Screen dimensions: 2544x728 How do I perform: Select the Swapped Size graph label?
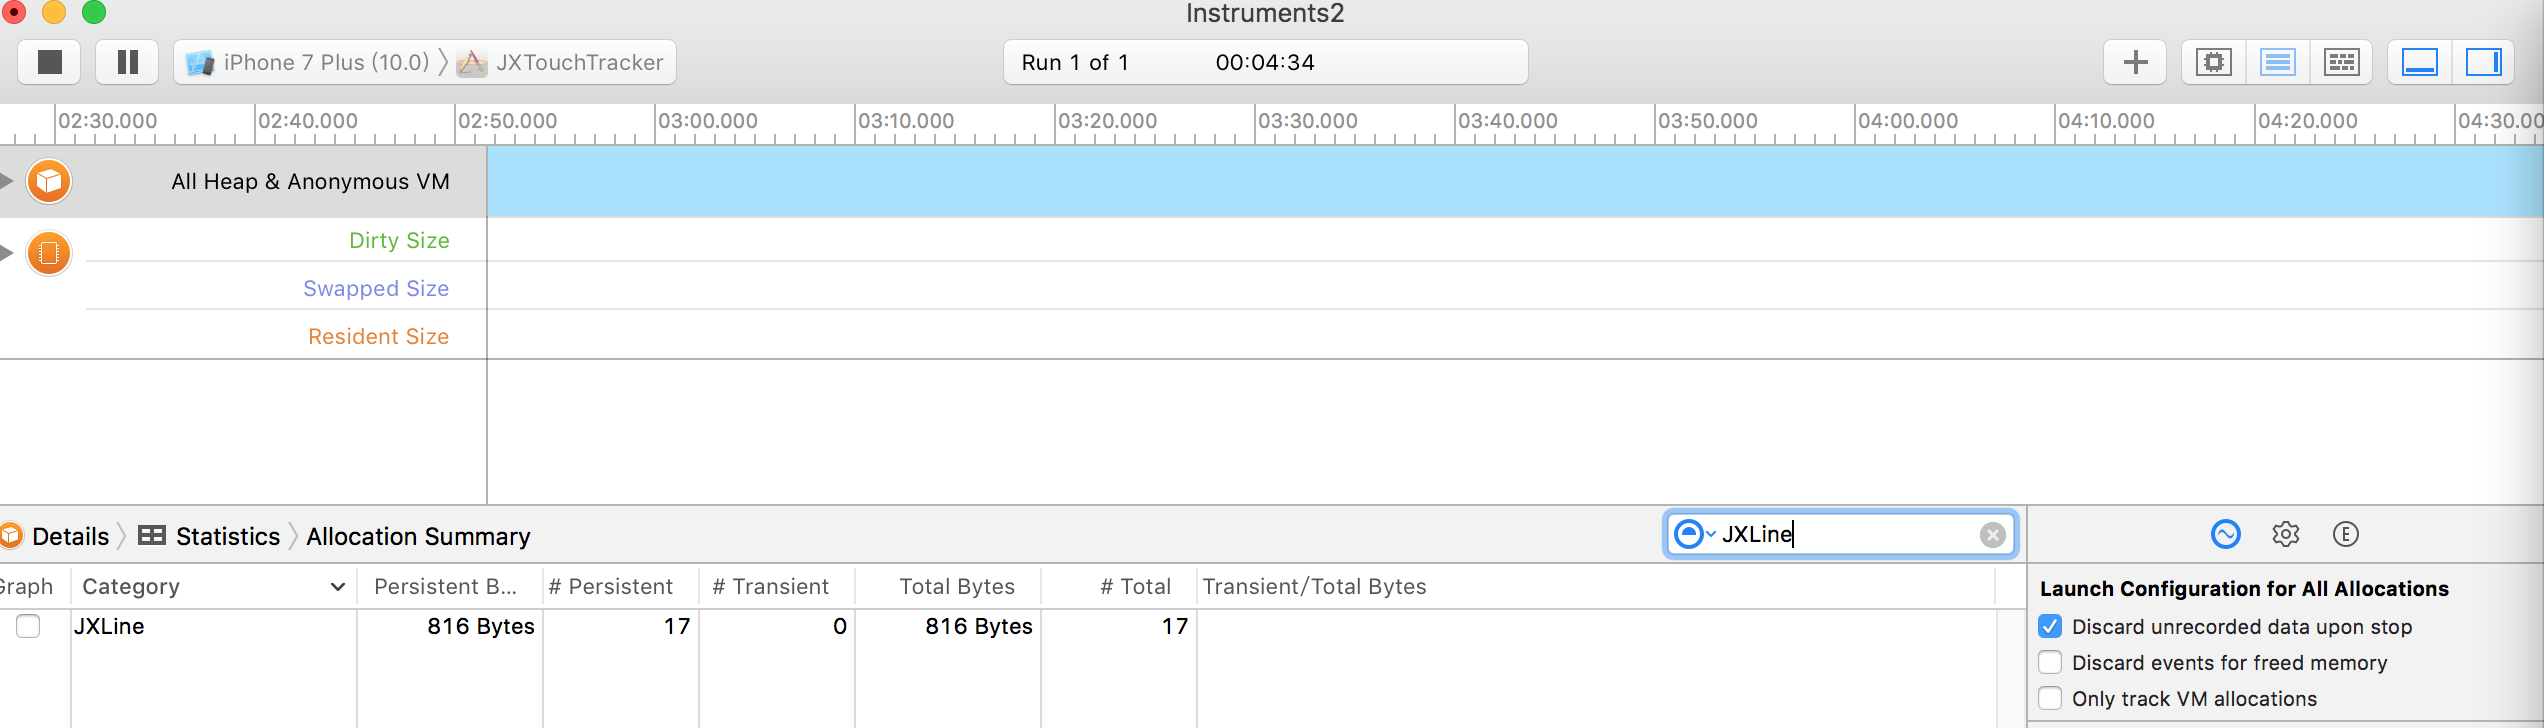tap(376, 288)
